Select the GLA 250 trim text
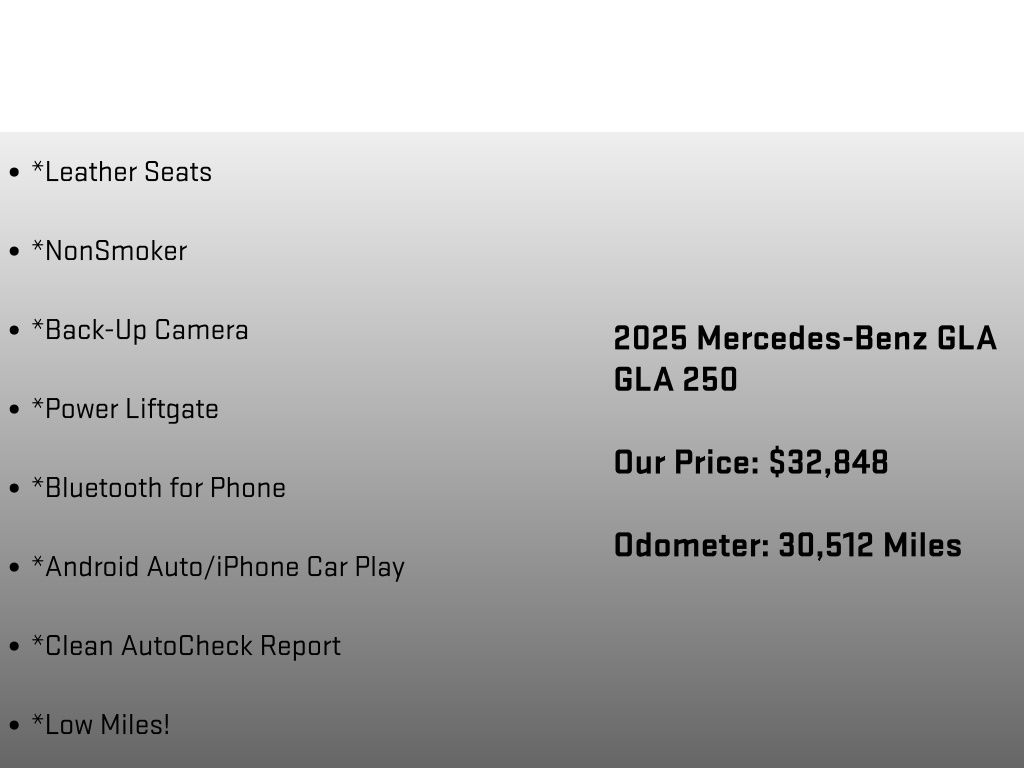Screen dimensions: 1024x768 click(676, 379)
